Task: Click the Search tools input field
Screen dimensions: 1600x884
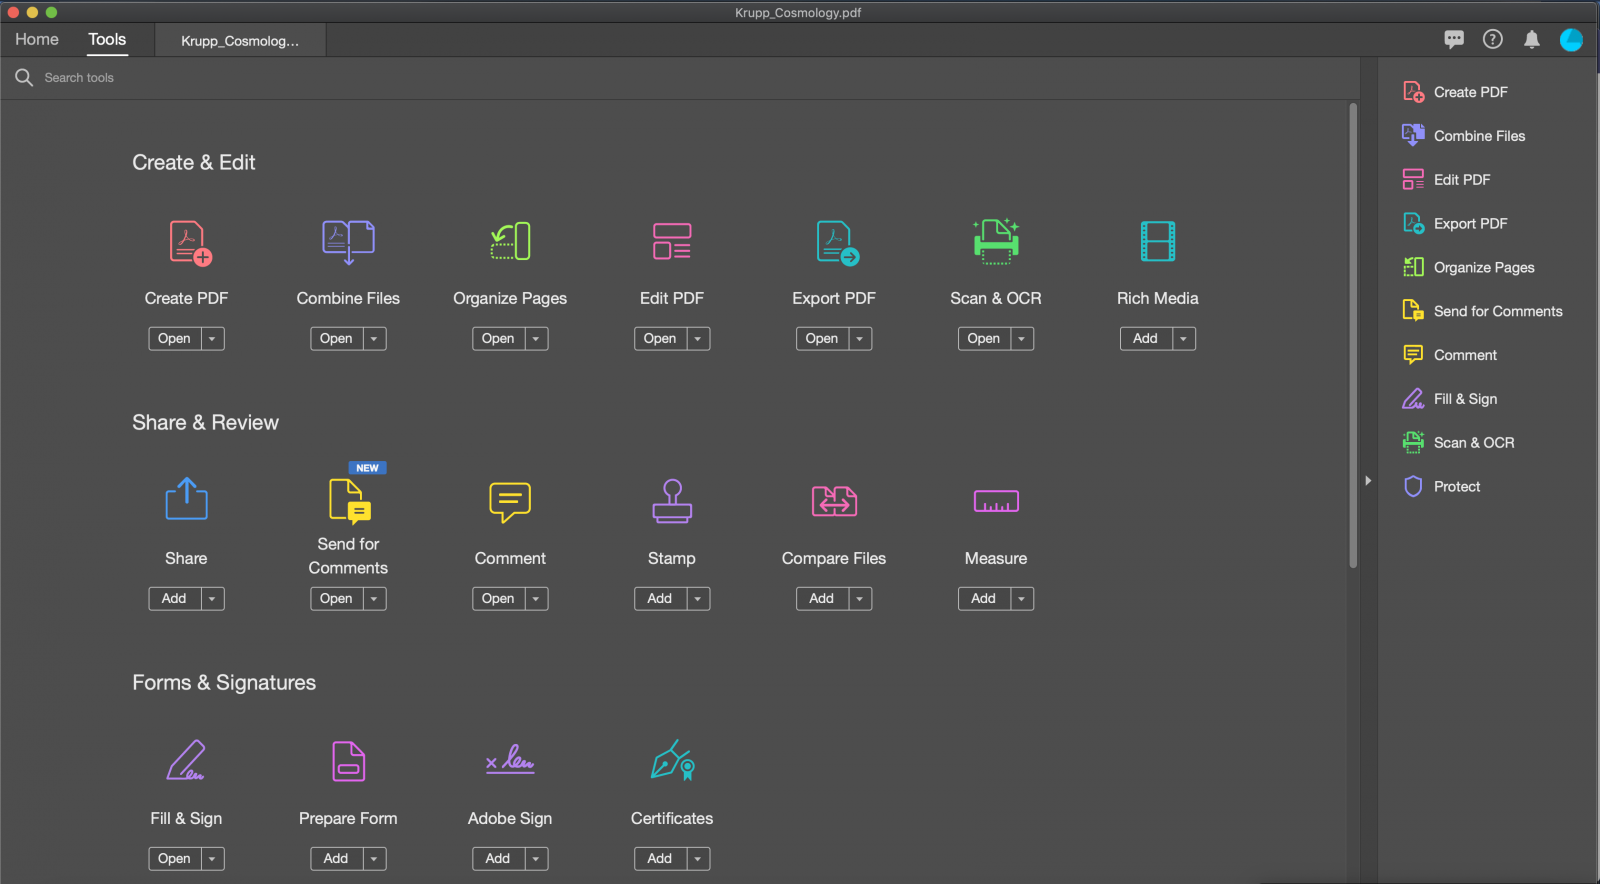Action: (680, 78)
